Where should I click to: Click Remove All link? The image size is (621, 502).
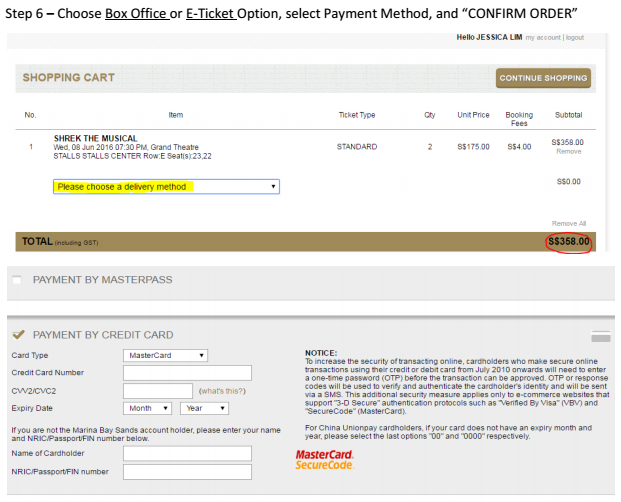(x=569, y=223)
